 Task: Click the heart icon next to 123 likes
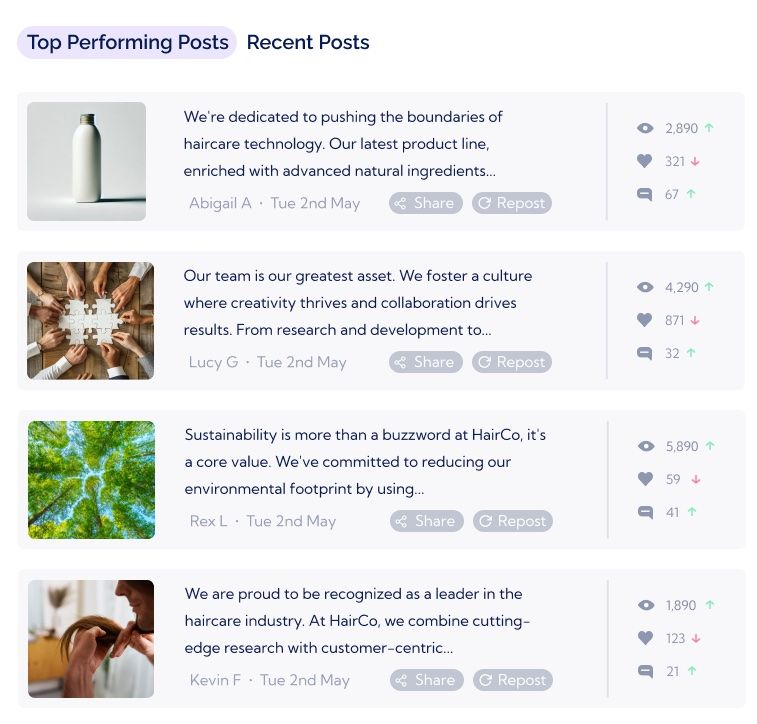click(645, 638)
